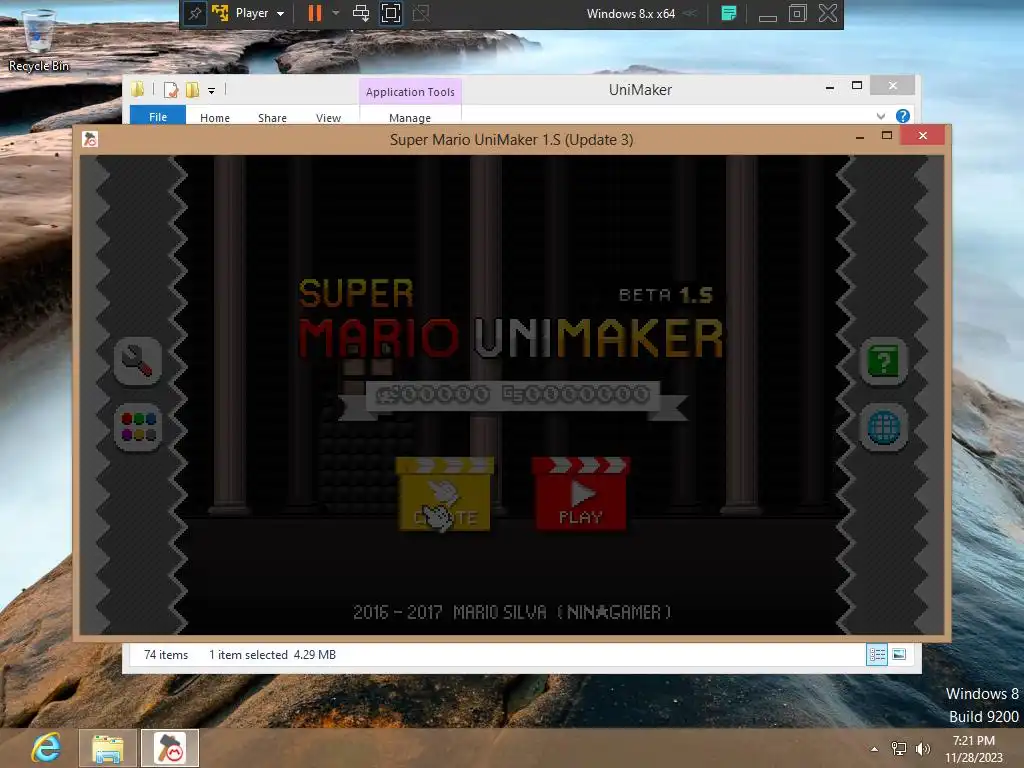Viewport: 1024px width, 768px height.
Task: Show hidden tray icons arrow
Action: tap(874, 749)
